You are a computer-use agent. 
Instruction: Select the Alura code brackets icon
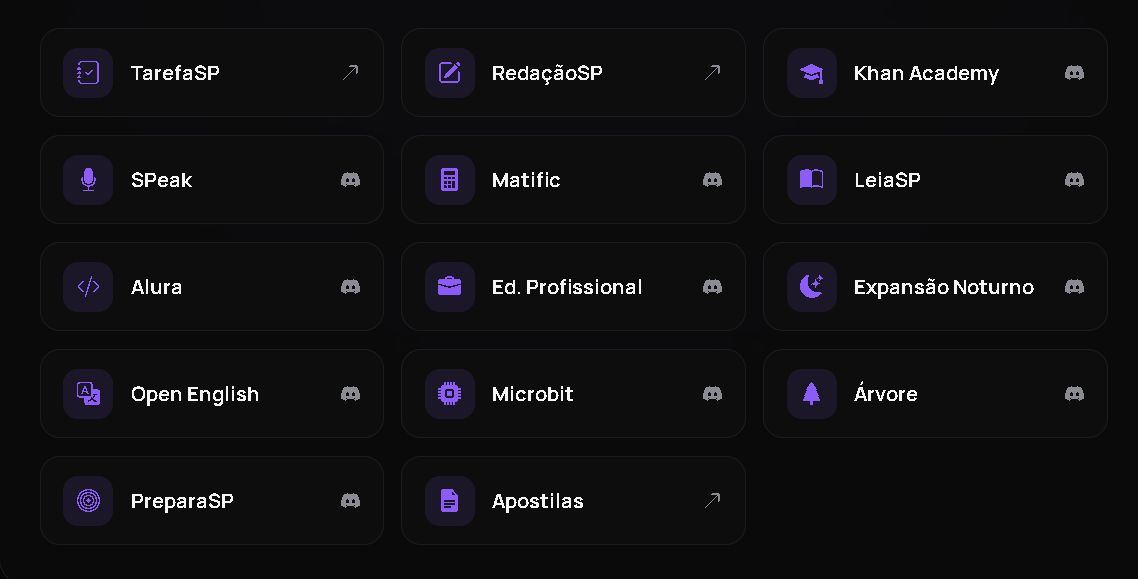88,287
